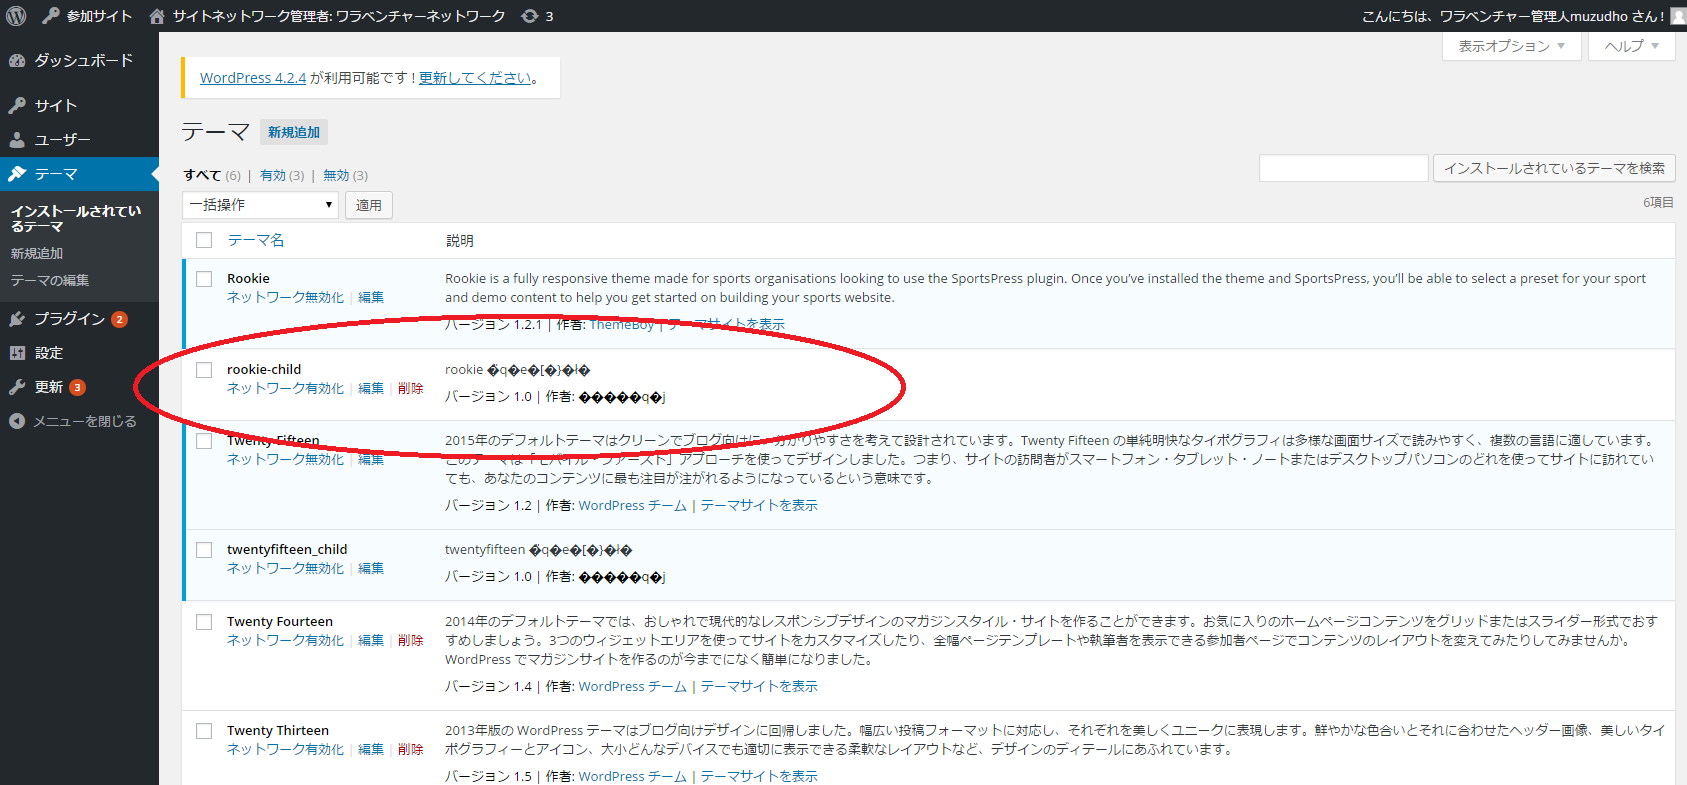Click the 設定 sliders icon
The width and height of the screenshot is (1687, 785).
point(17,353)
